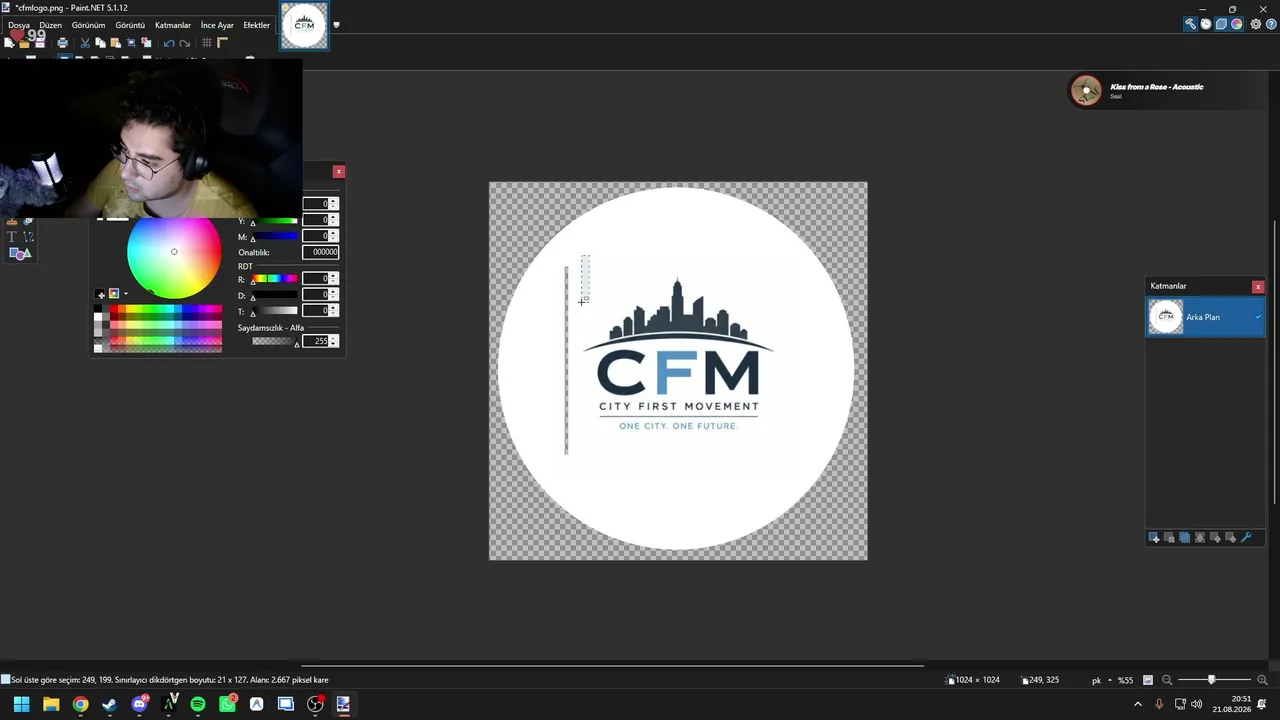Crop to selection using the toolbar icon
1280x720 pixels.
[131, 43]
